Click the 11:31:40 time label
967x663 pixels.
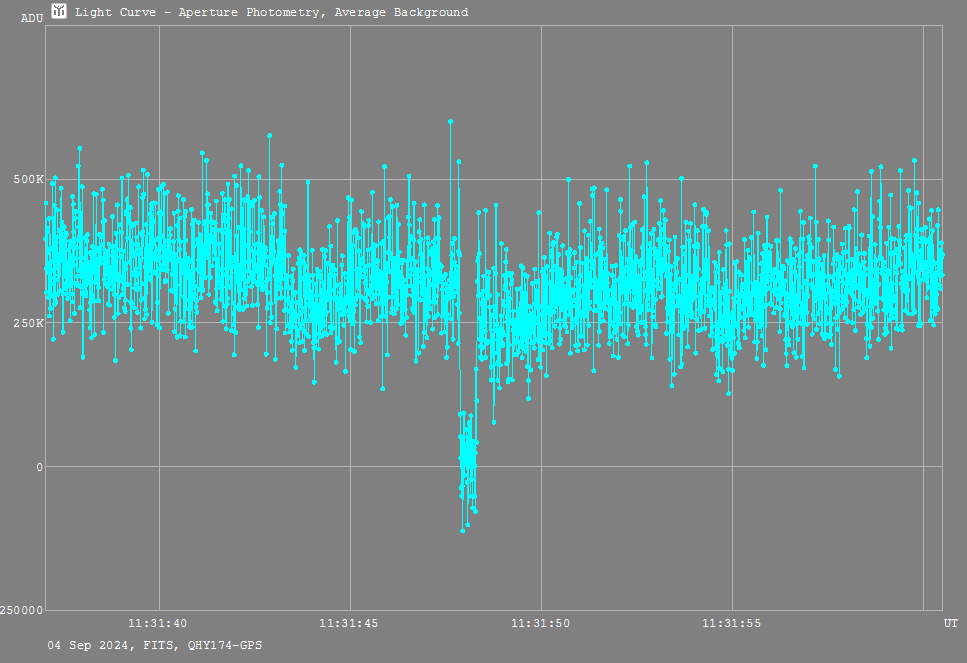click(157, 624)
